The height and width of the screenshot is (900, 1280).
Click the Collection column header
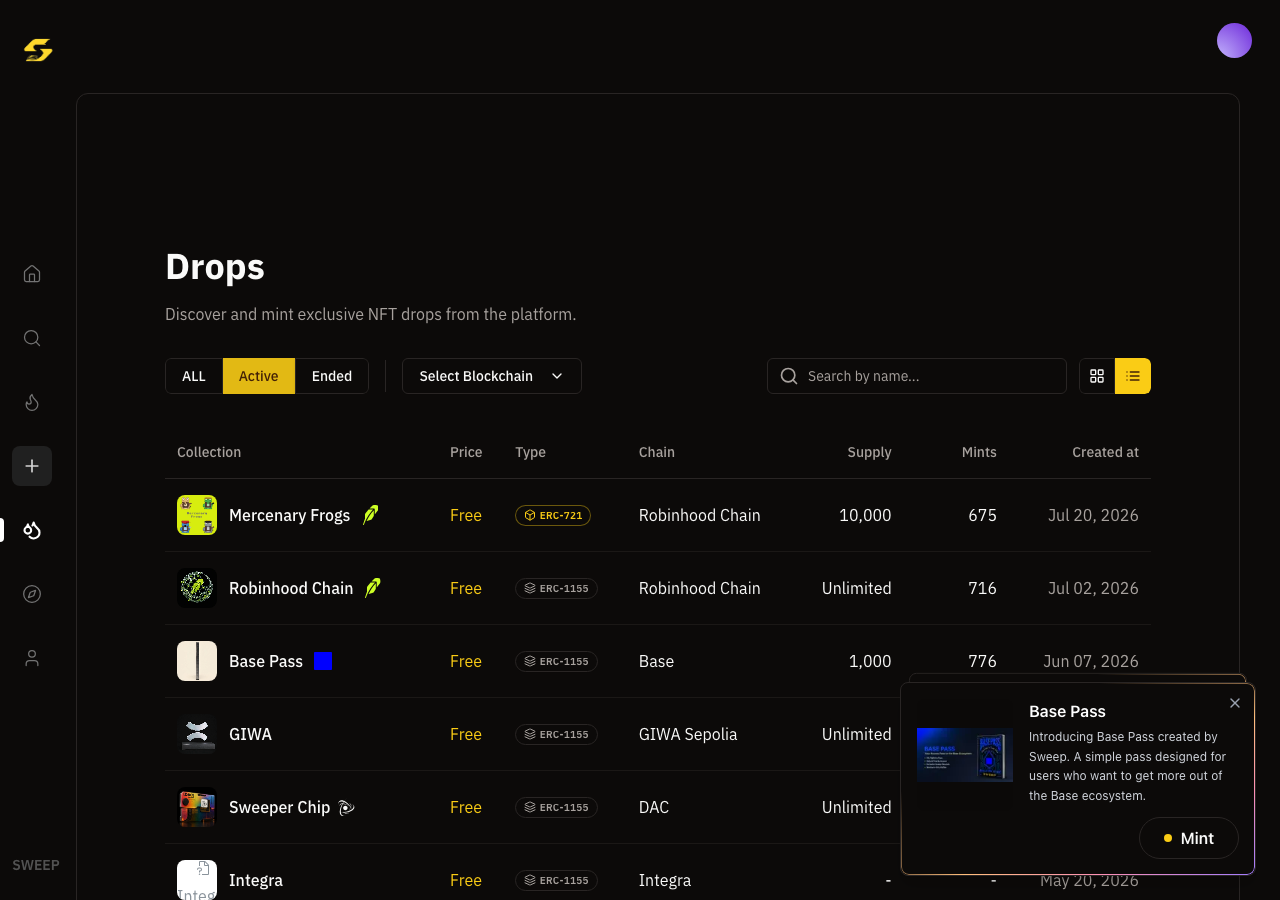pos(209,452)
